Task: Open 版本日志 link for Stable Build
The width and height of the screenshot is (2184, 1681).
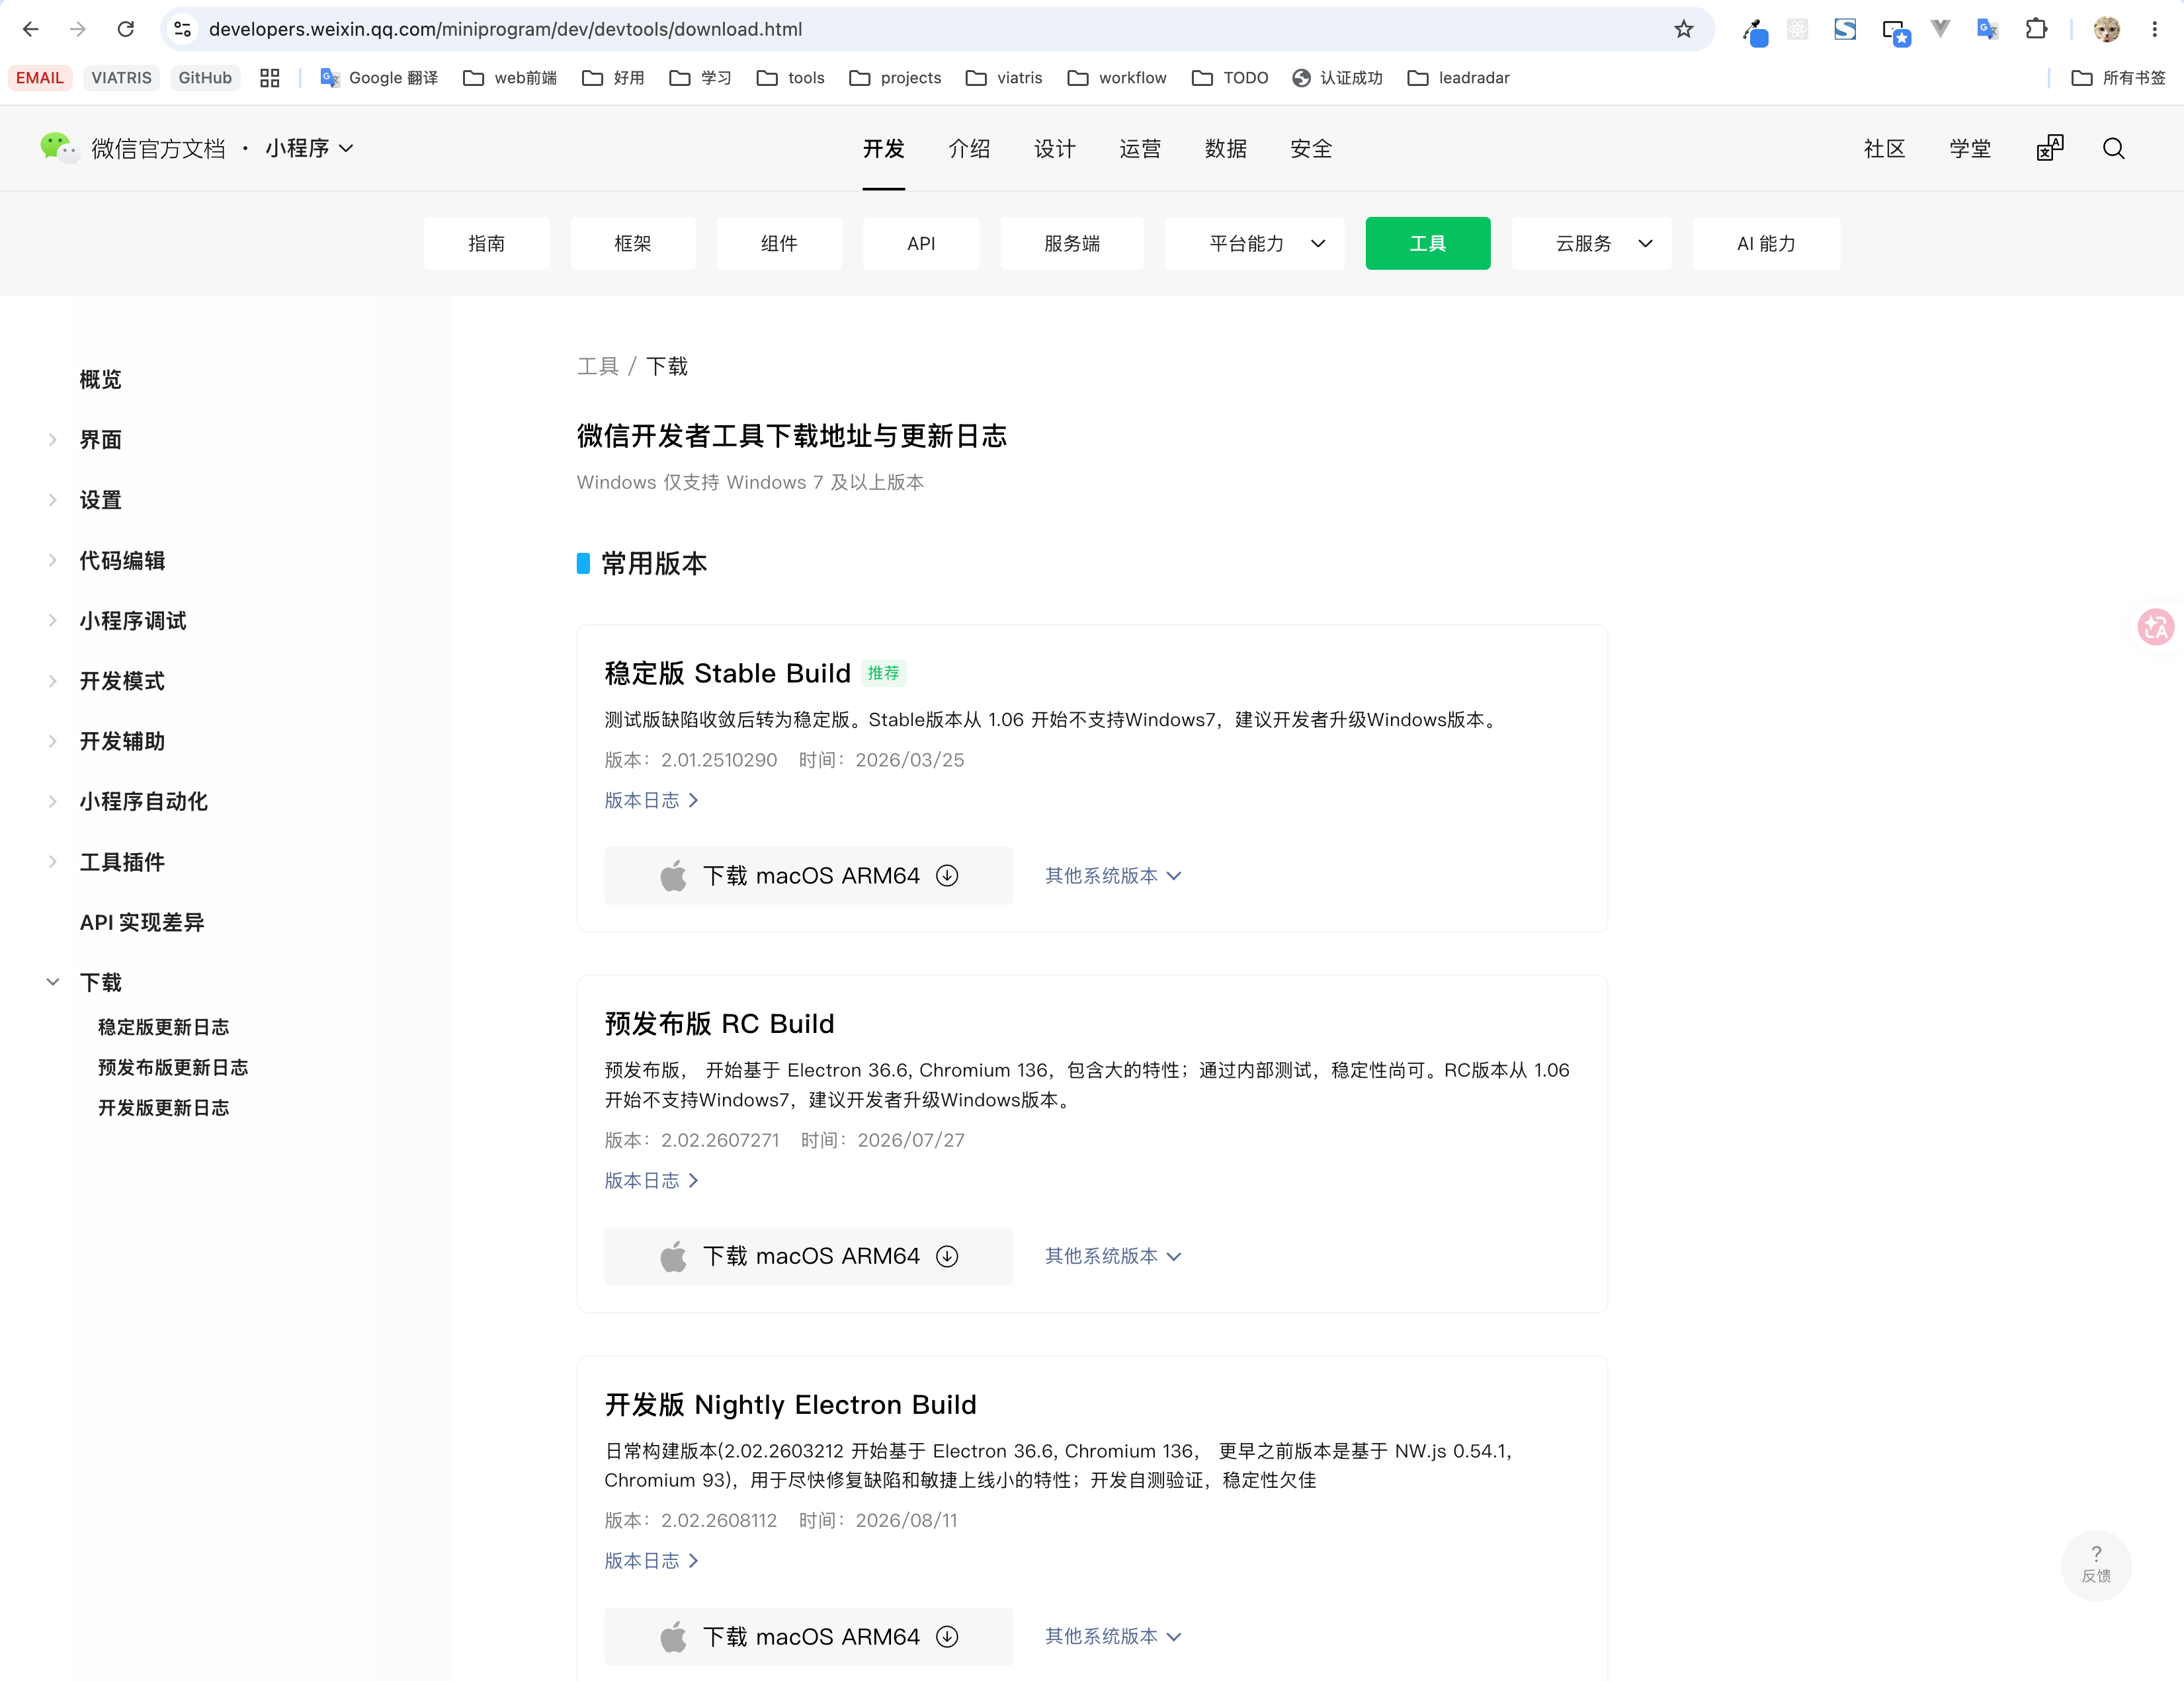Action: [x=651, y=800]
